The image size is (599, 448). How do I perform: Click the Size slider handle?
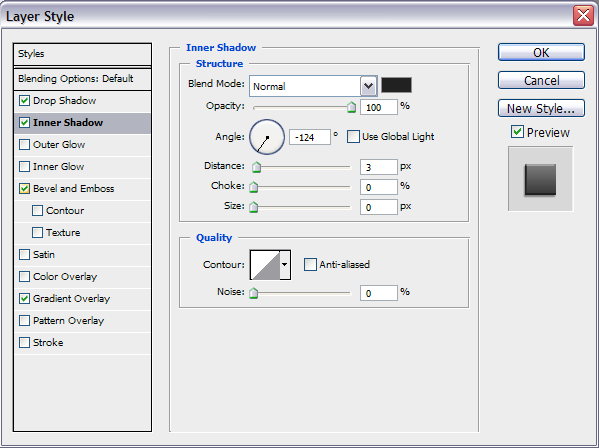click(x=254, y=207)
